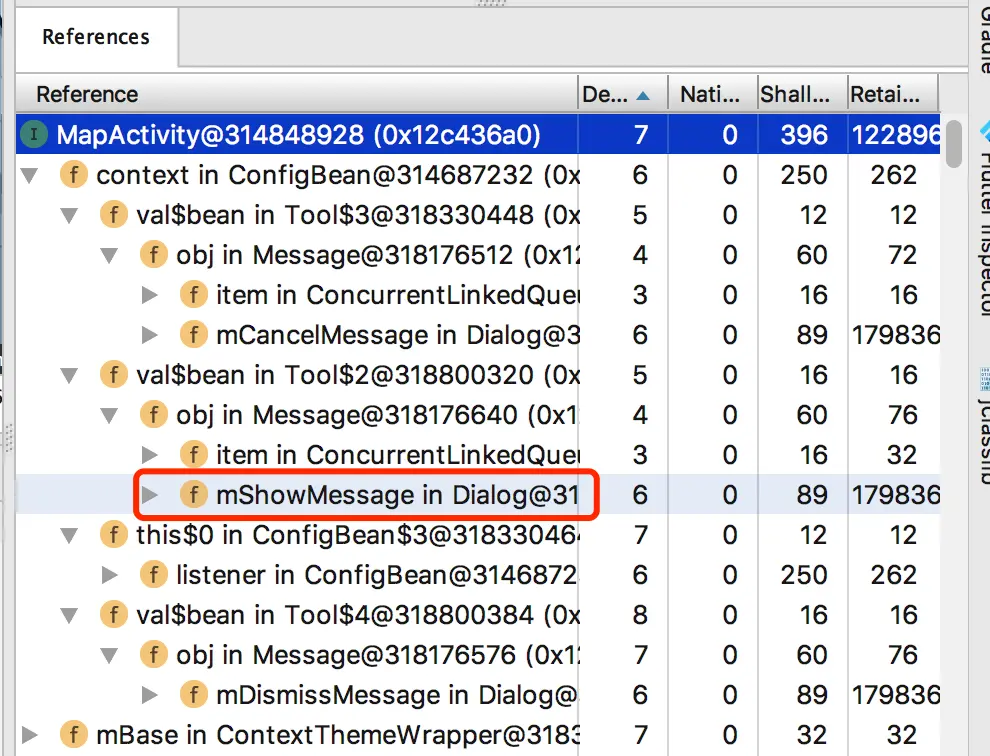The width and height of the screenshot is (990, 756).
Task: Select the mShowMessage in Dialog row
Action: pyautogui.click(x=478, y=495)
